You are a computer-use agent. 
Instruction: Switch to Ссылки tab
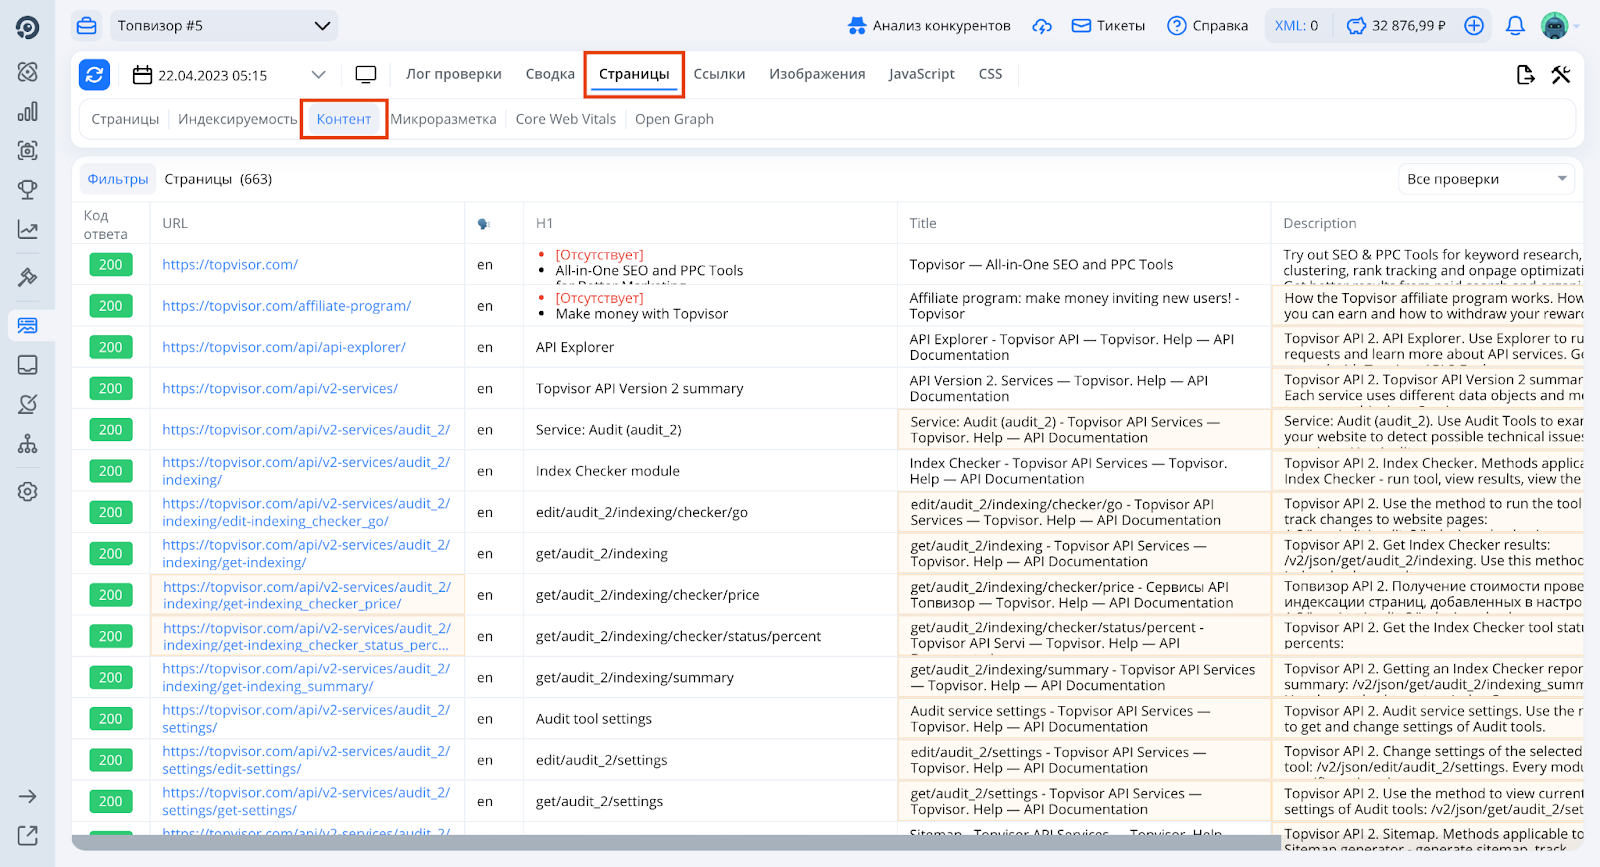719,74
